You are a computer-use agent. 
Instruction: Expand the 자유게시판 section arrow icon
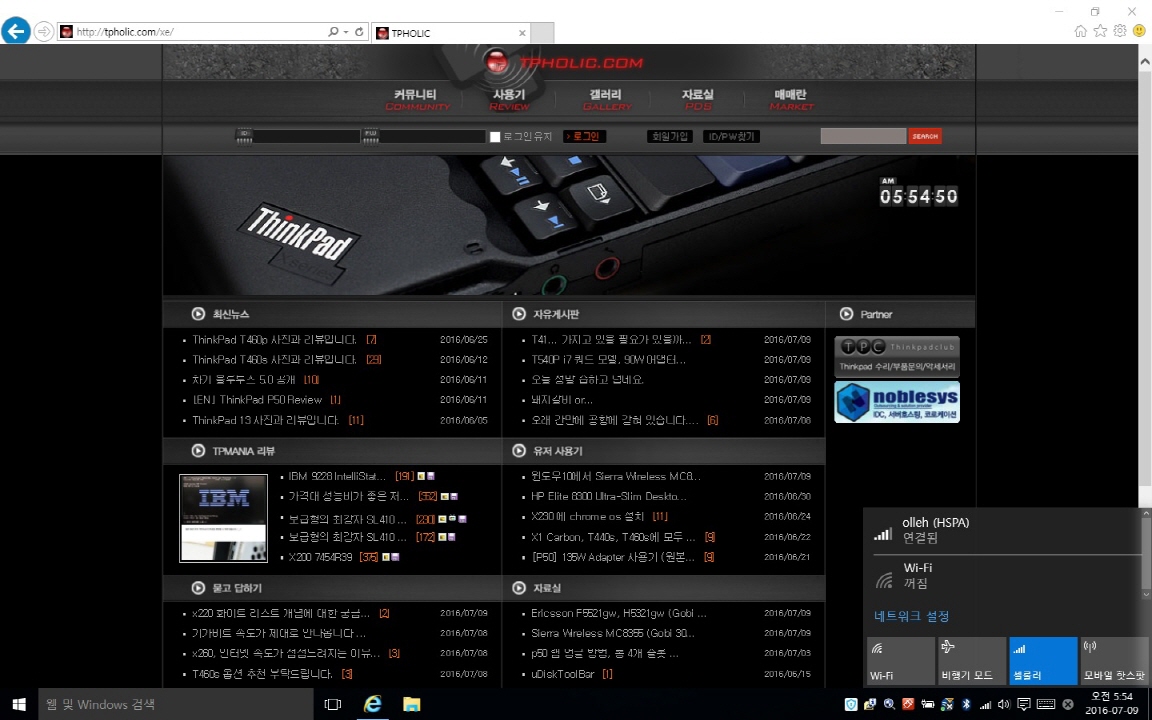(x=519, y=314)
